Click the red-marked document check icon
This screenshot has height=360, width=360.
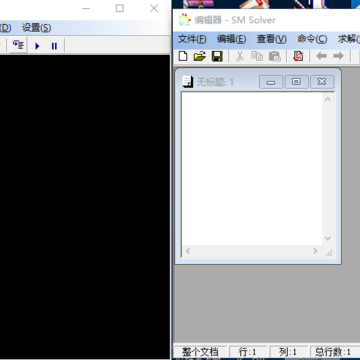click(298, 56)
